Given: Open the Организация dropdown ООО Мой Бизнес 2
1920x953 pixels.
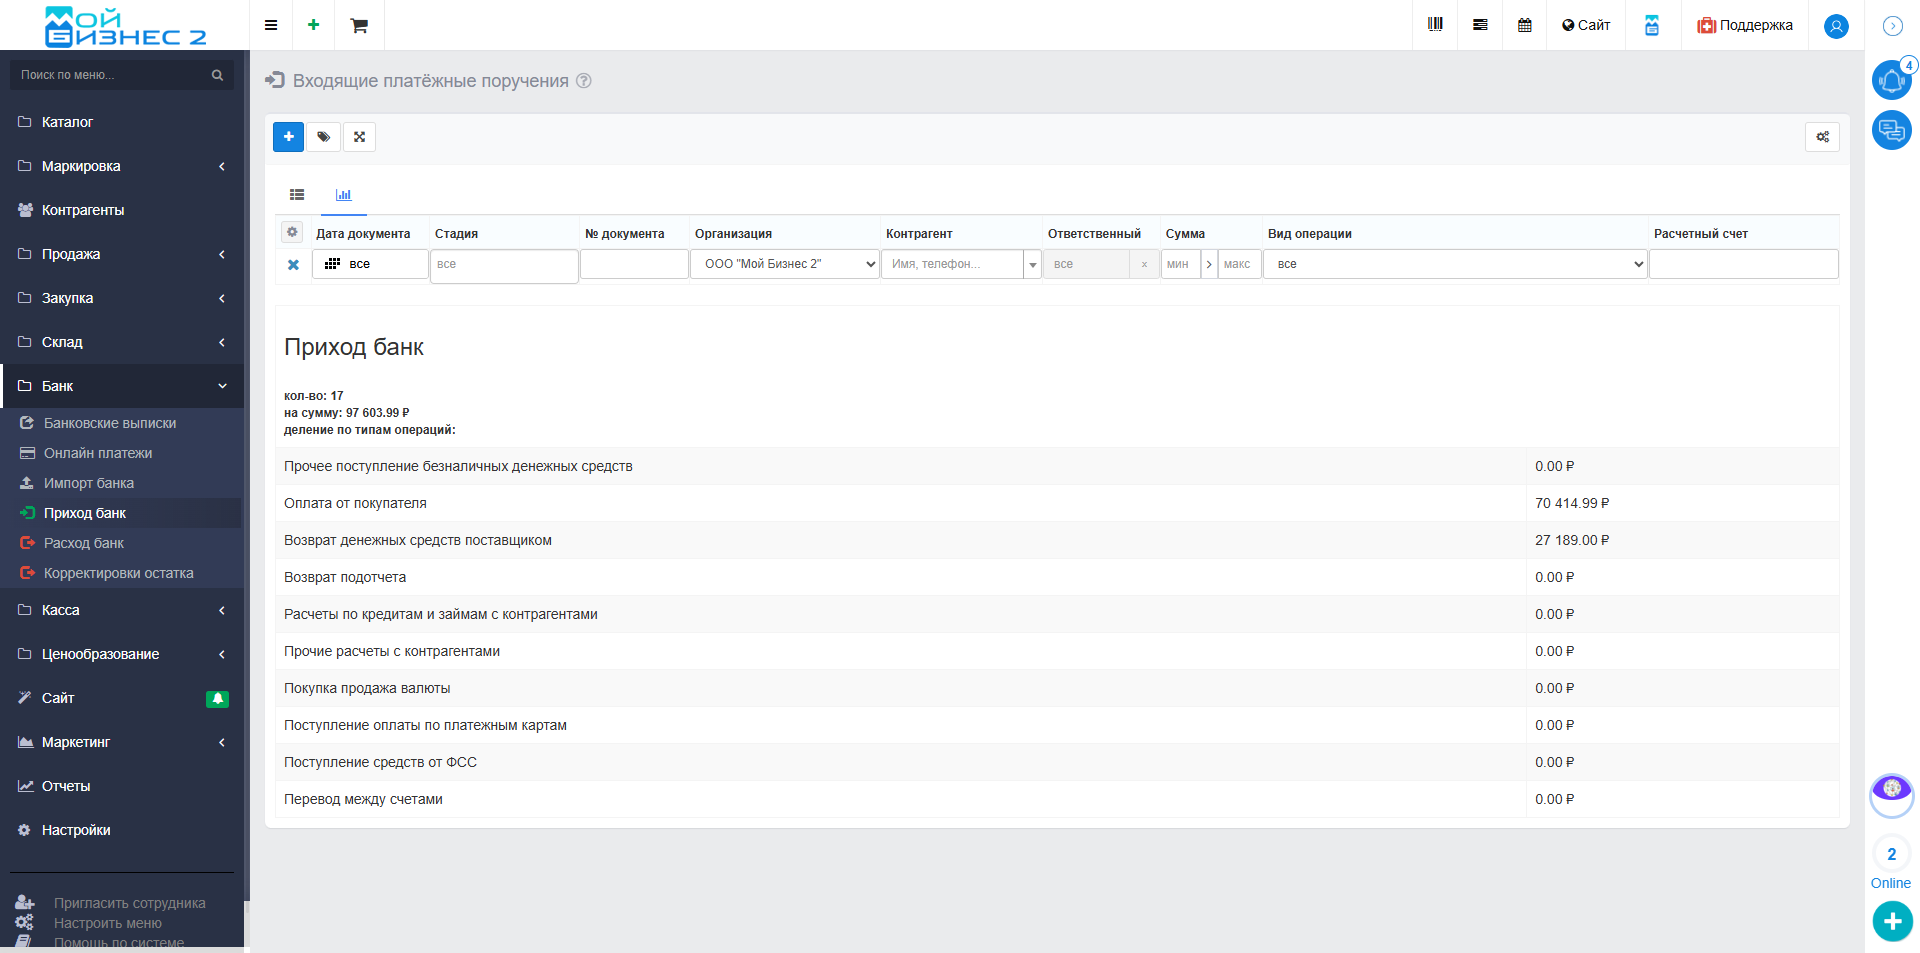Looking at the screenshot, I should [785, 264].
